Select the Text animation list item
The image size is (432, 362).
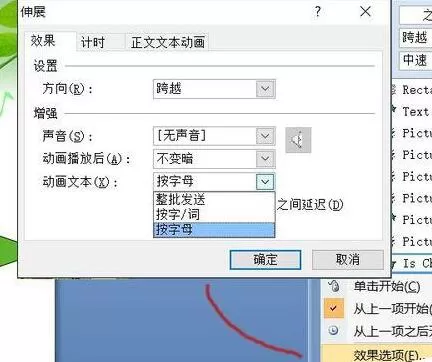point(412,112)
